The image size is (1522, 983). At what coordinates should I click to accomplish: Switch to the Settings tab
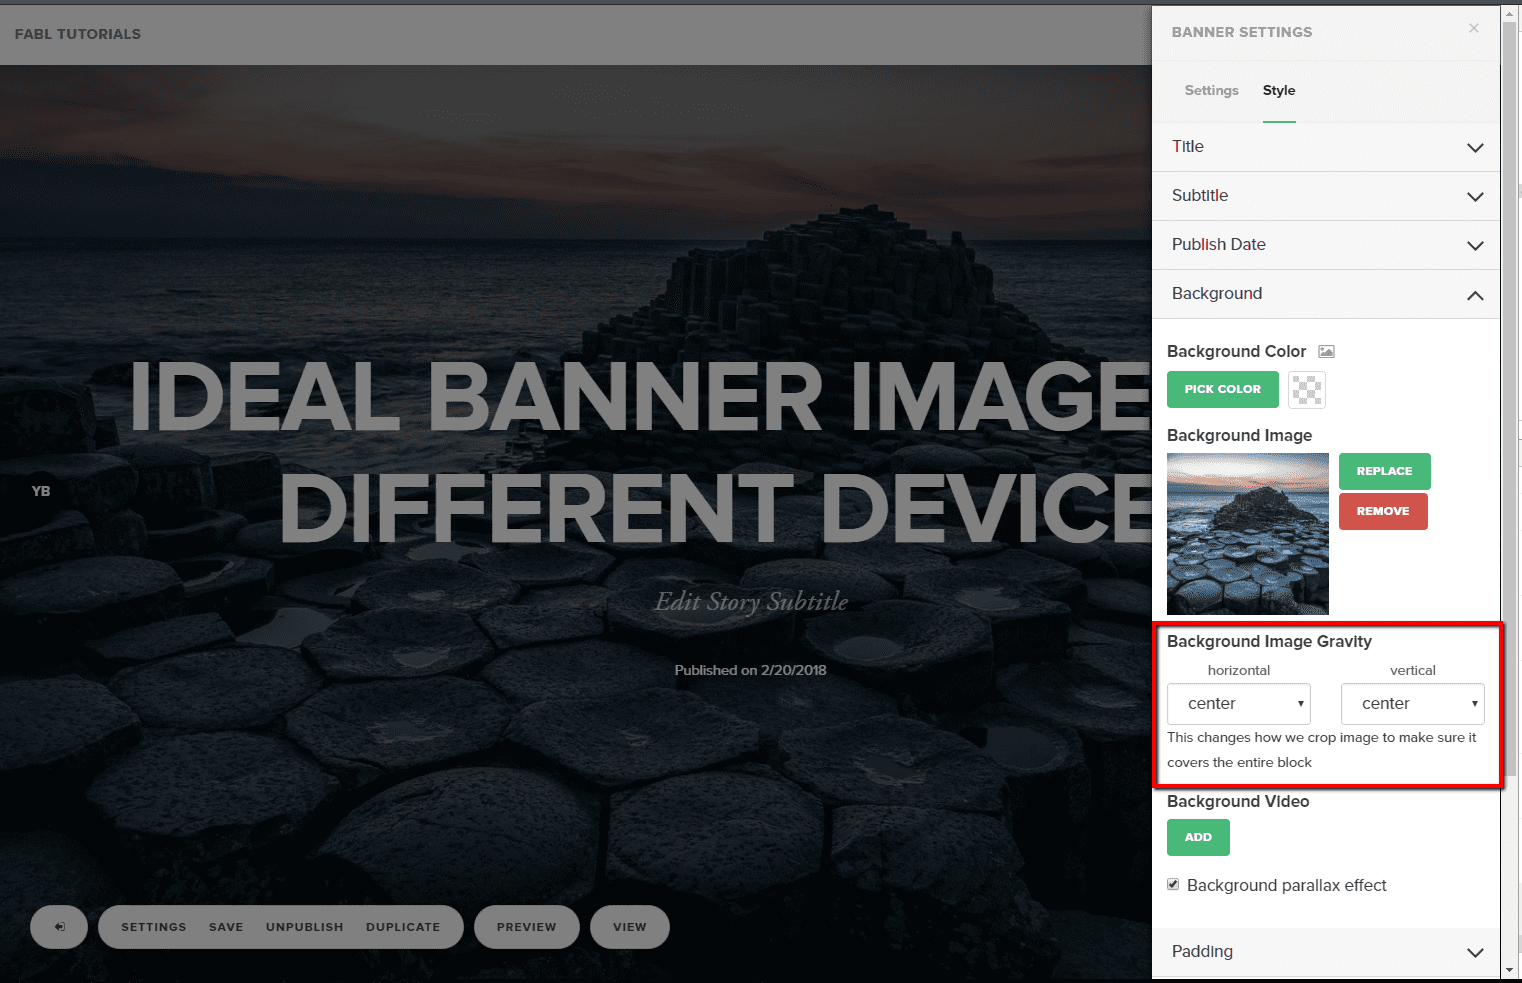pyautogui.click(x=1211, y=90)
